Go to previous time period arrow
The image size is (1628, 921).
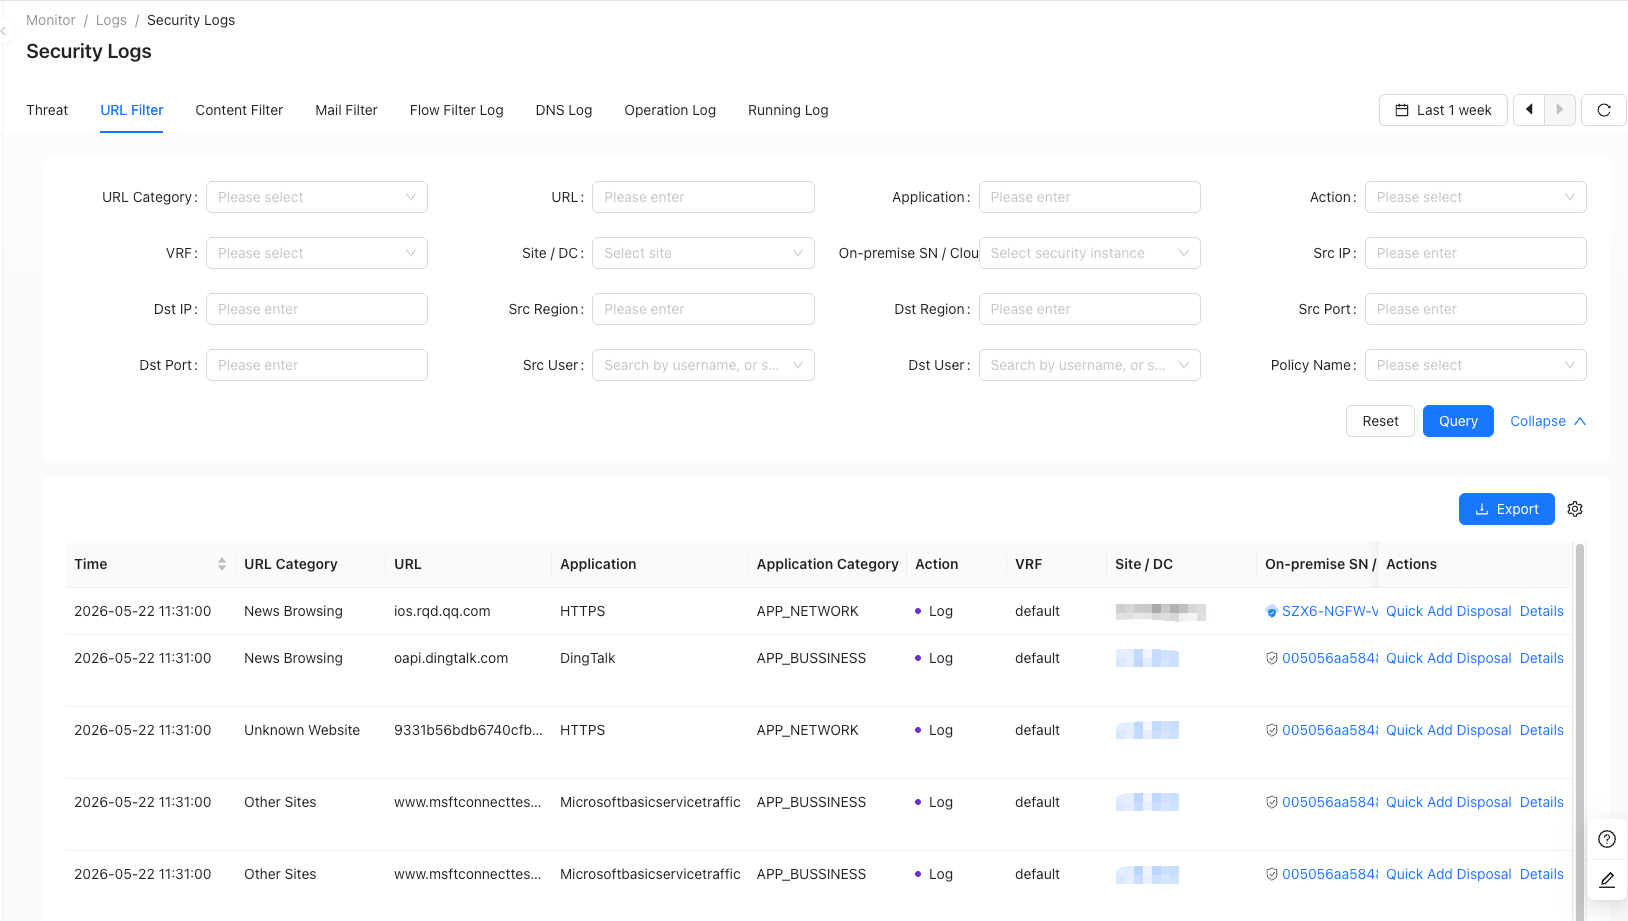pyautogui.click(x=1529, y=110)
